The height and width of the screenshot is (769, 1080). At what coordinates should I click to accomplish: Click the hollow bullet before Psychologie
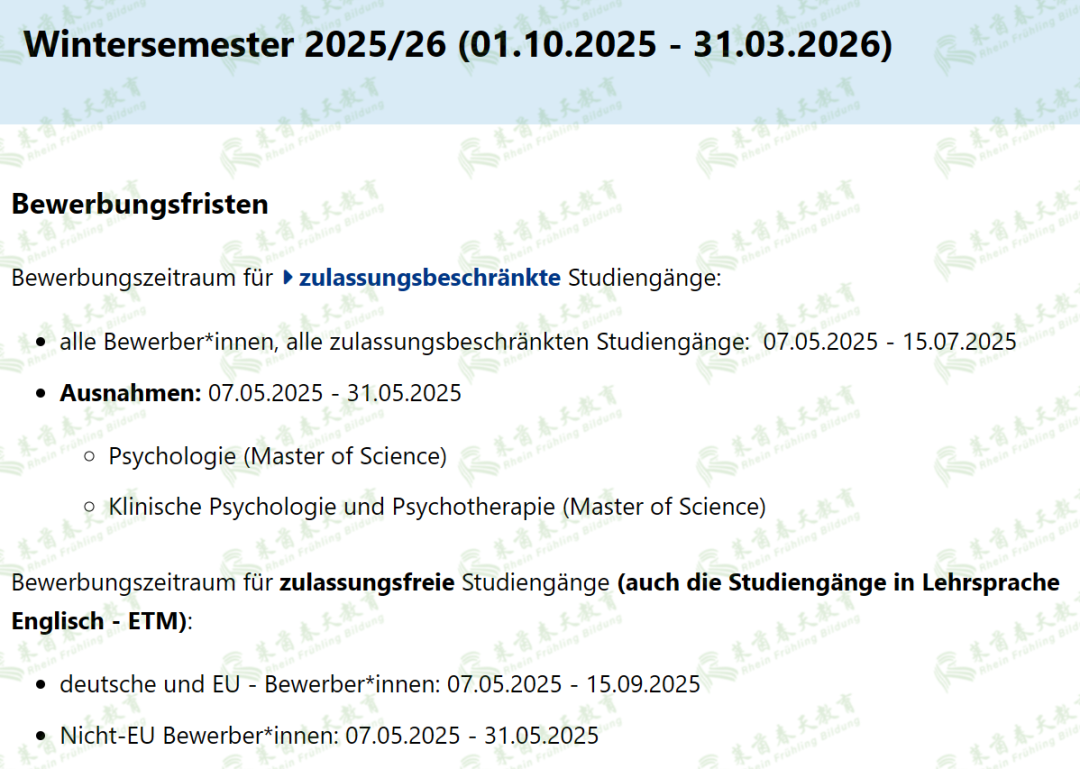pyautogui.click(x=89, y=456)
